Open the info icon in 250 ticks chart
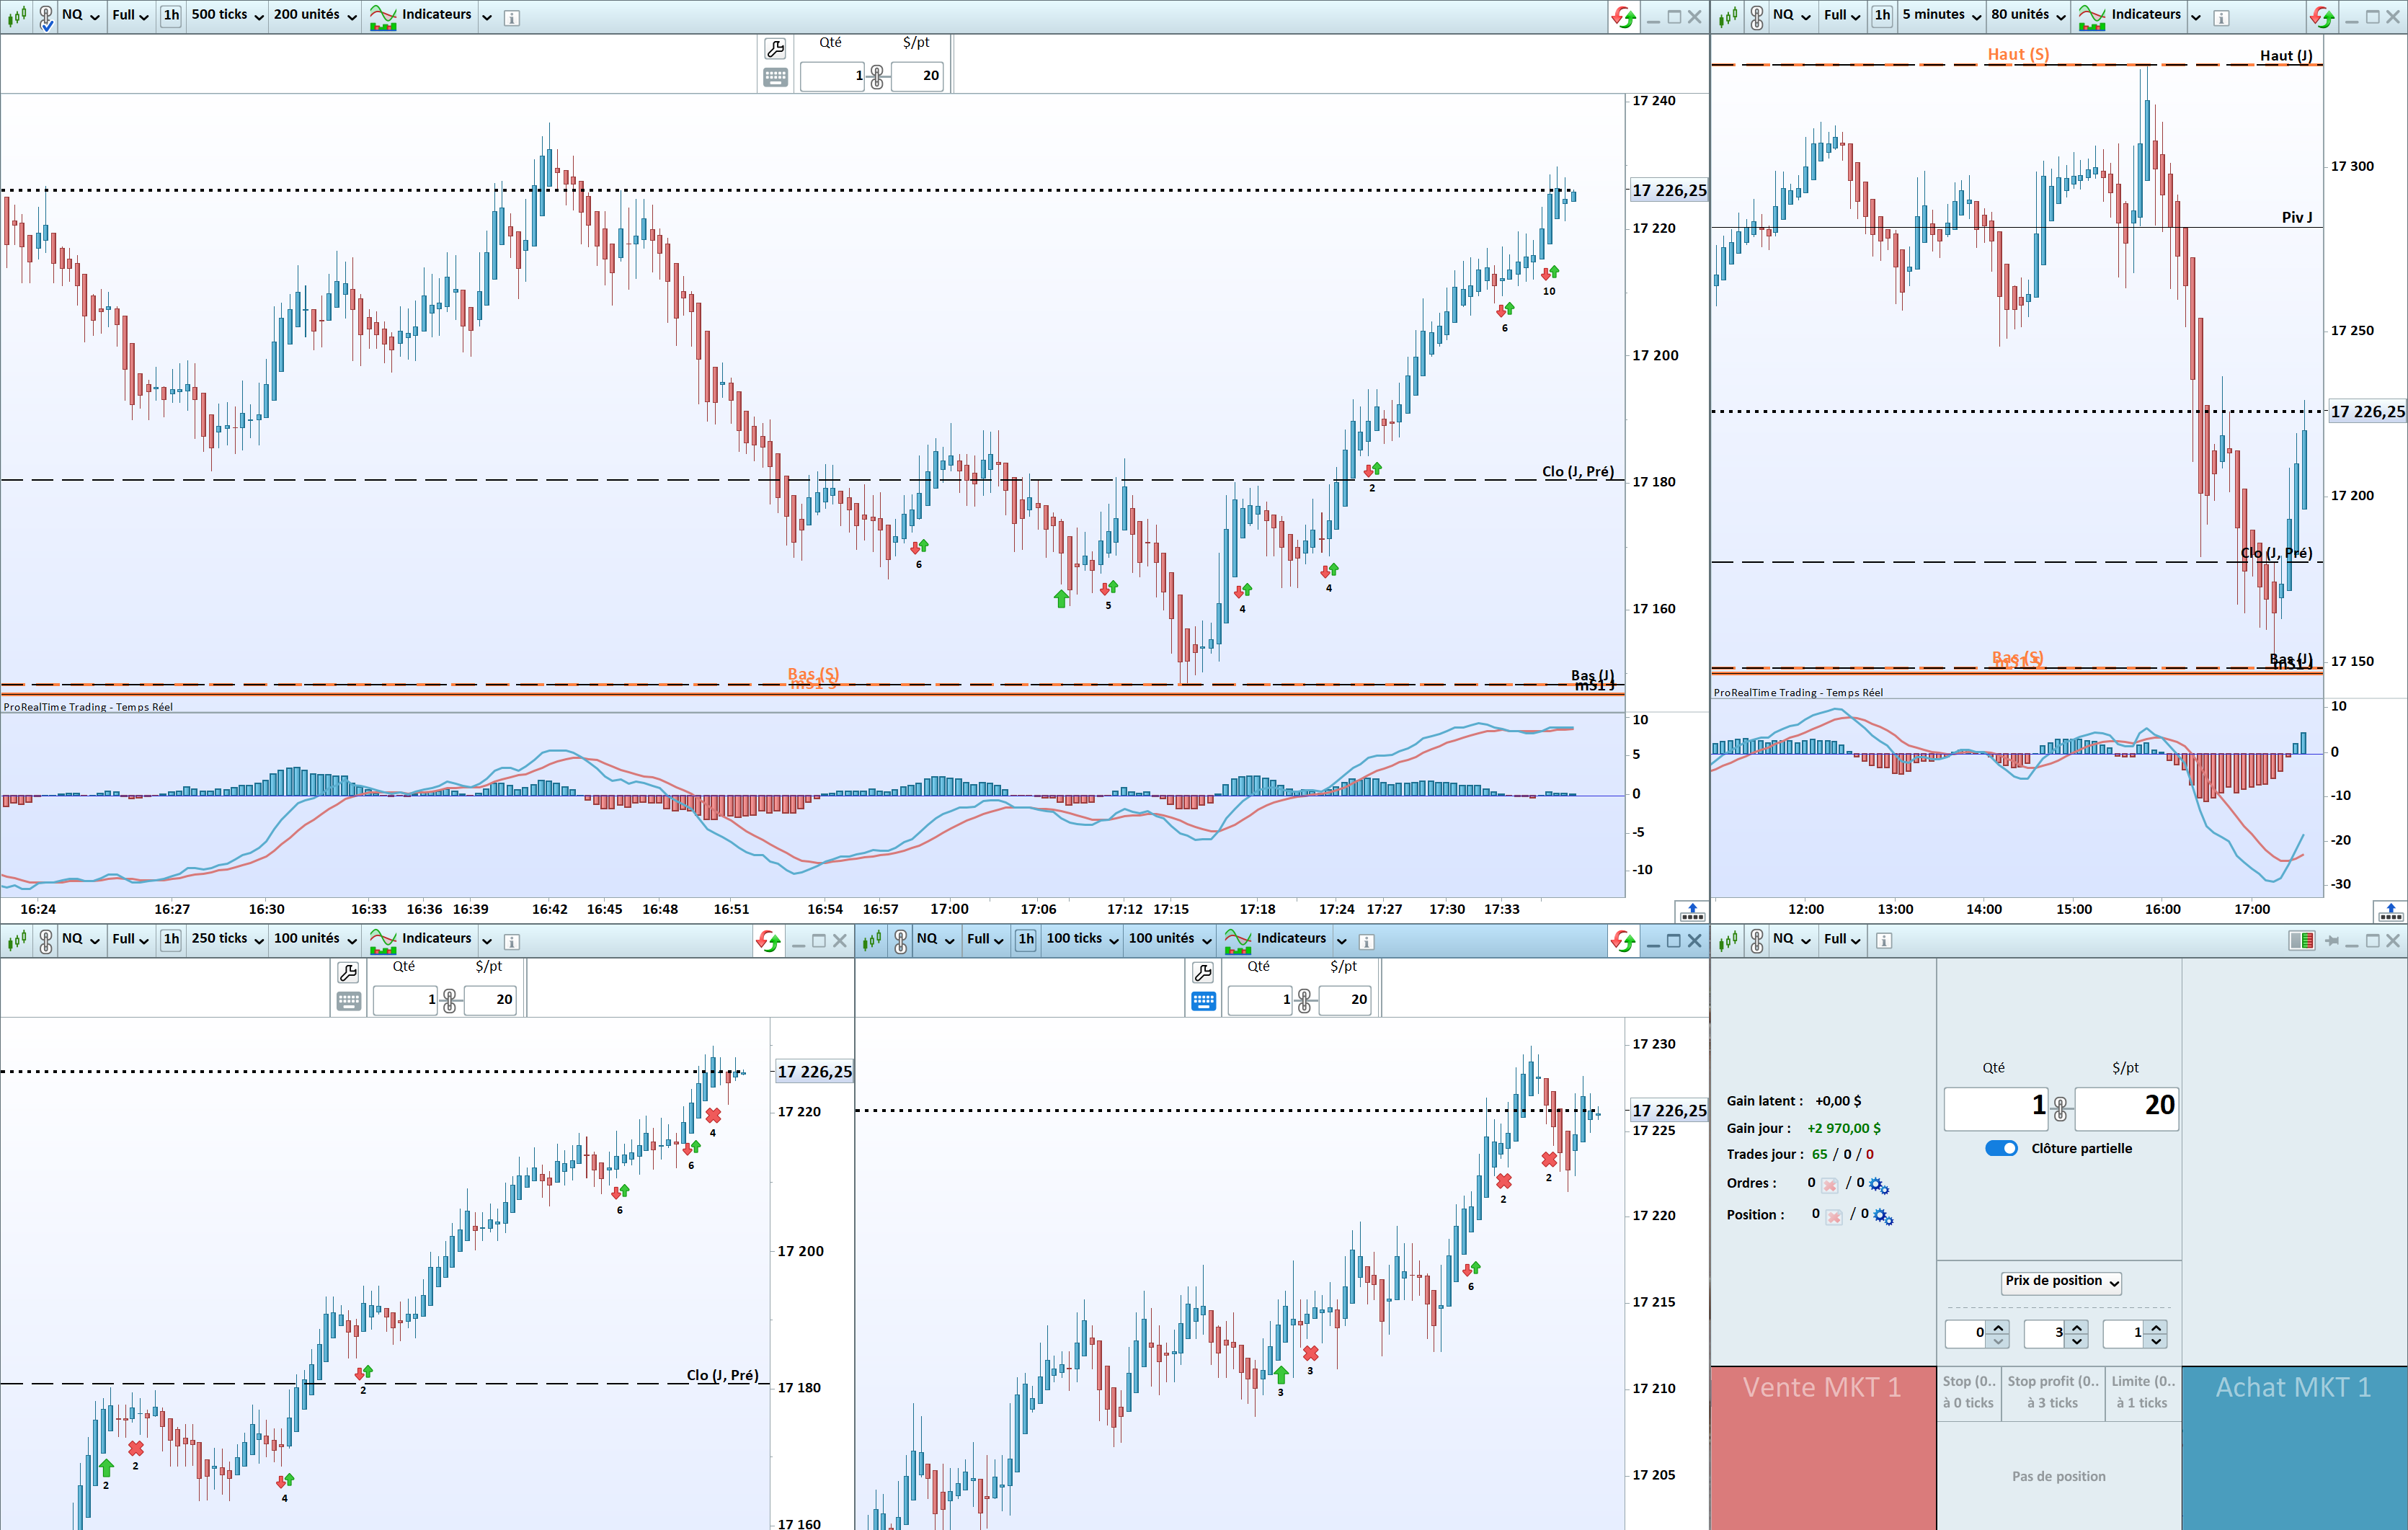2408x1530 pixels. pyautogui.click(x=511, y=941)
